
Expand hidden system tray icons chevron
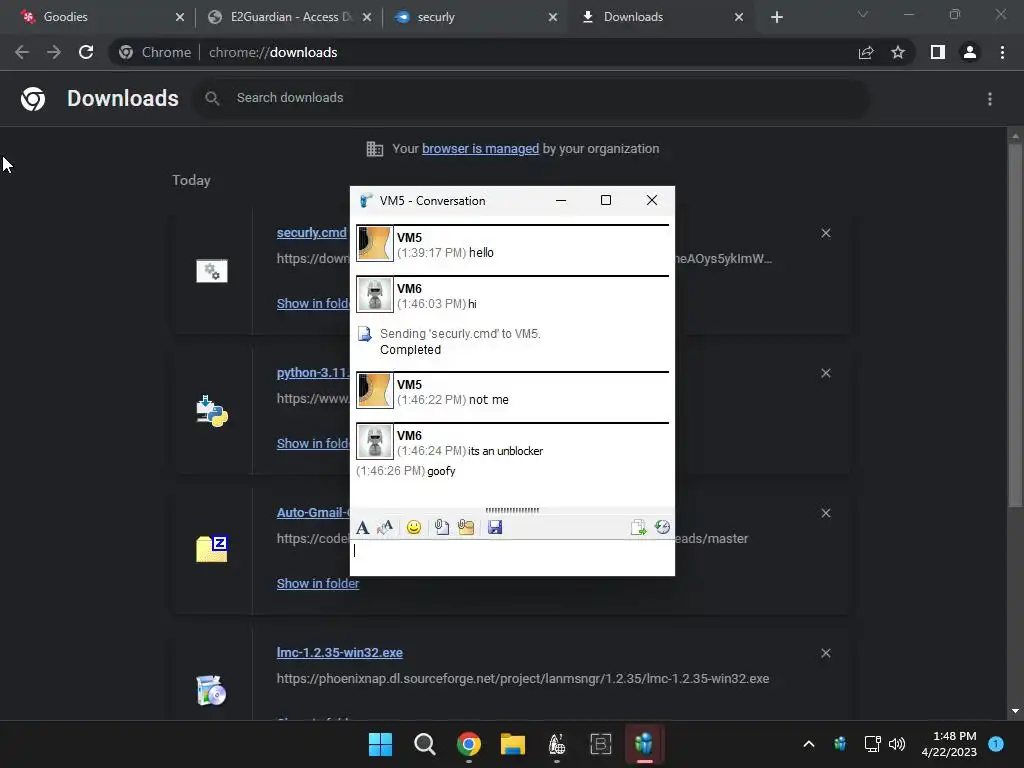click(x=808, y=744)
